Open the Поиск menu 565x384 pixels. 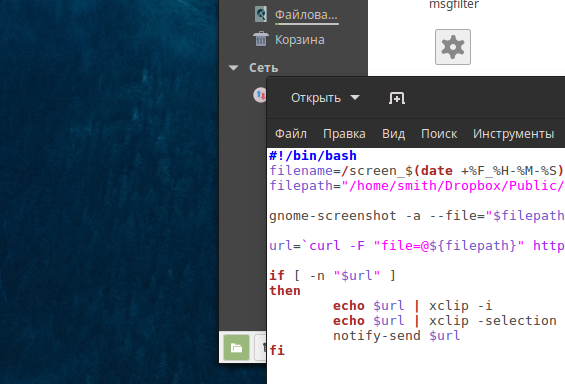point(439,134)
